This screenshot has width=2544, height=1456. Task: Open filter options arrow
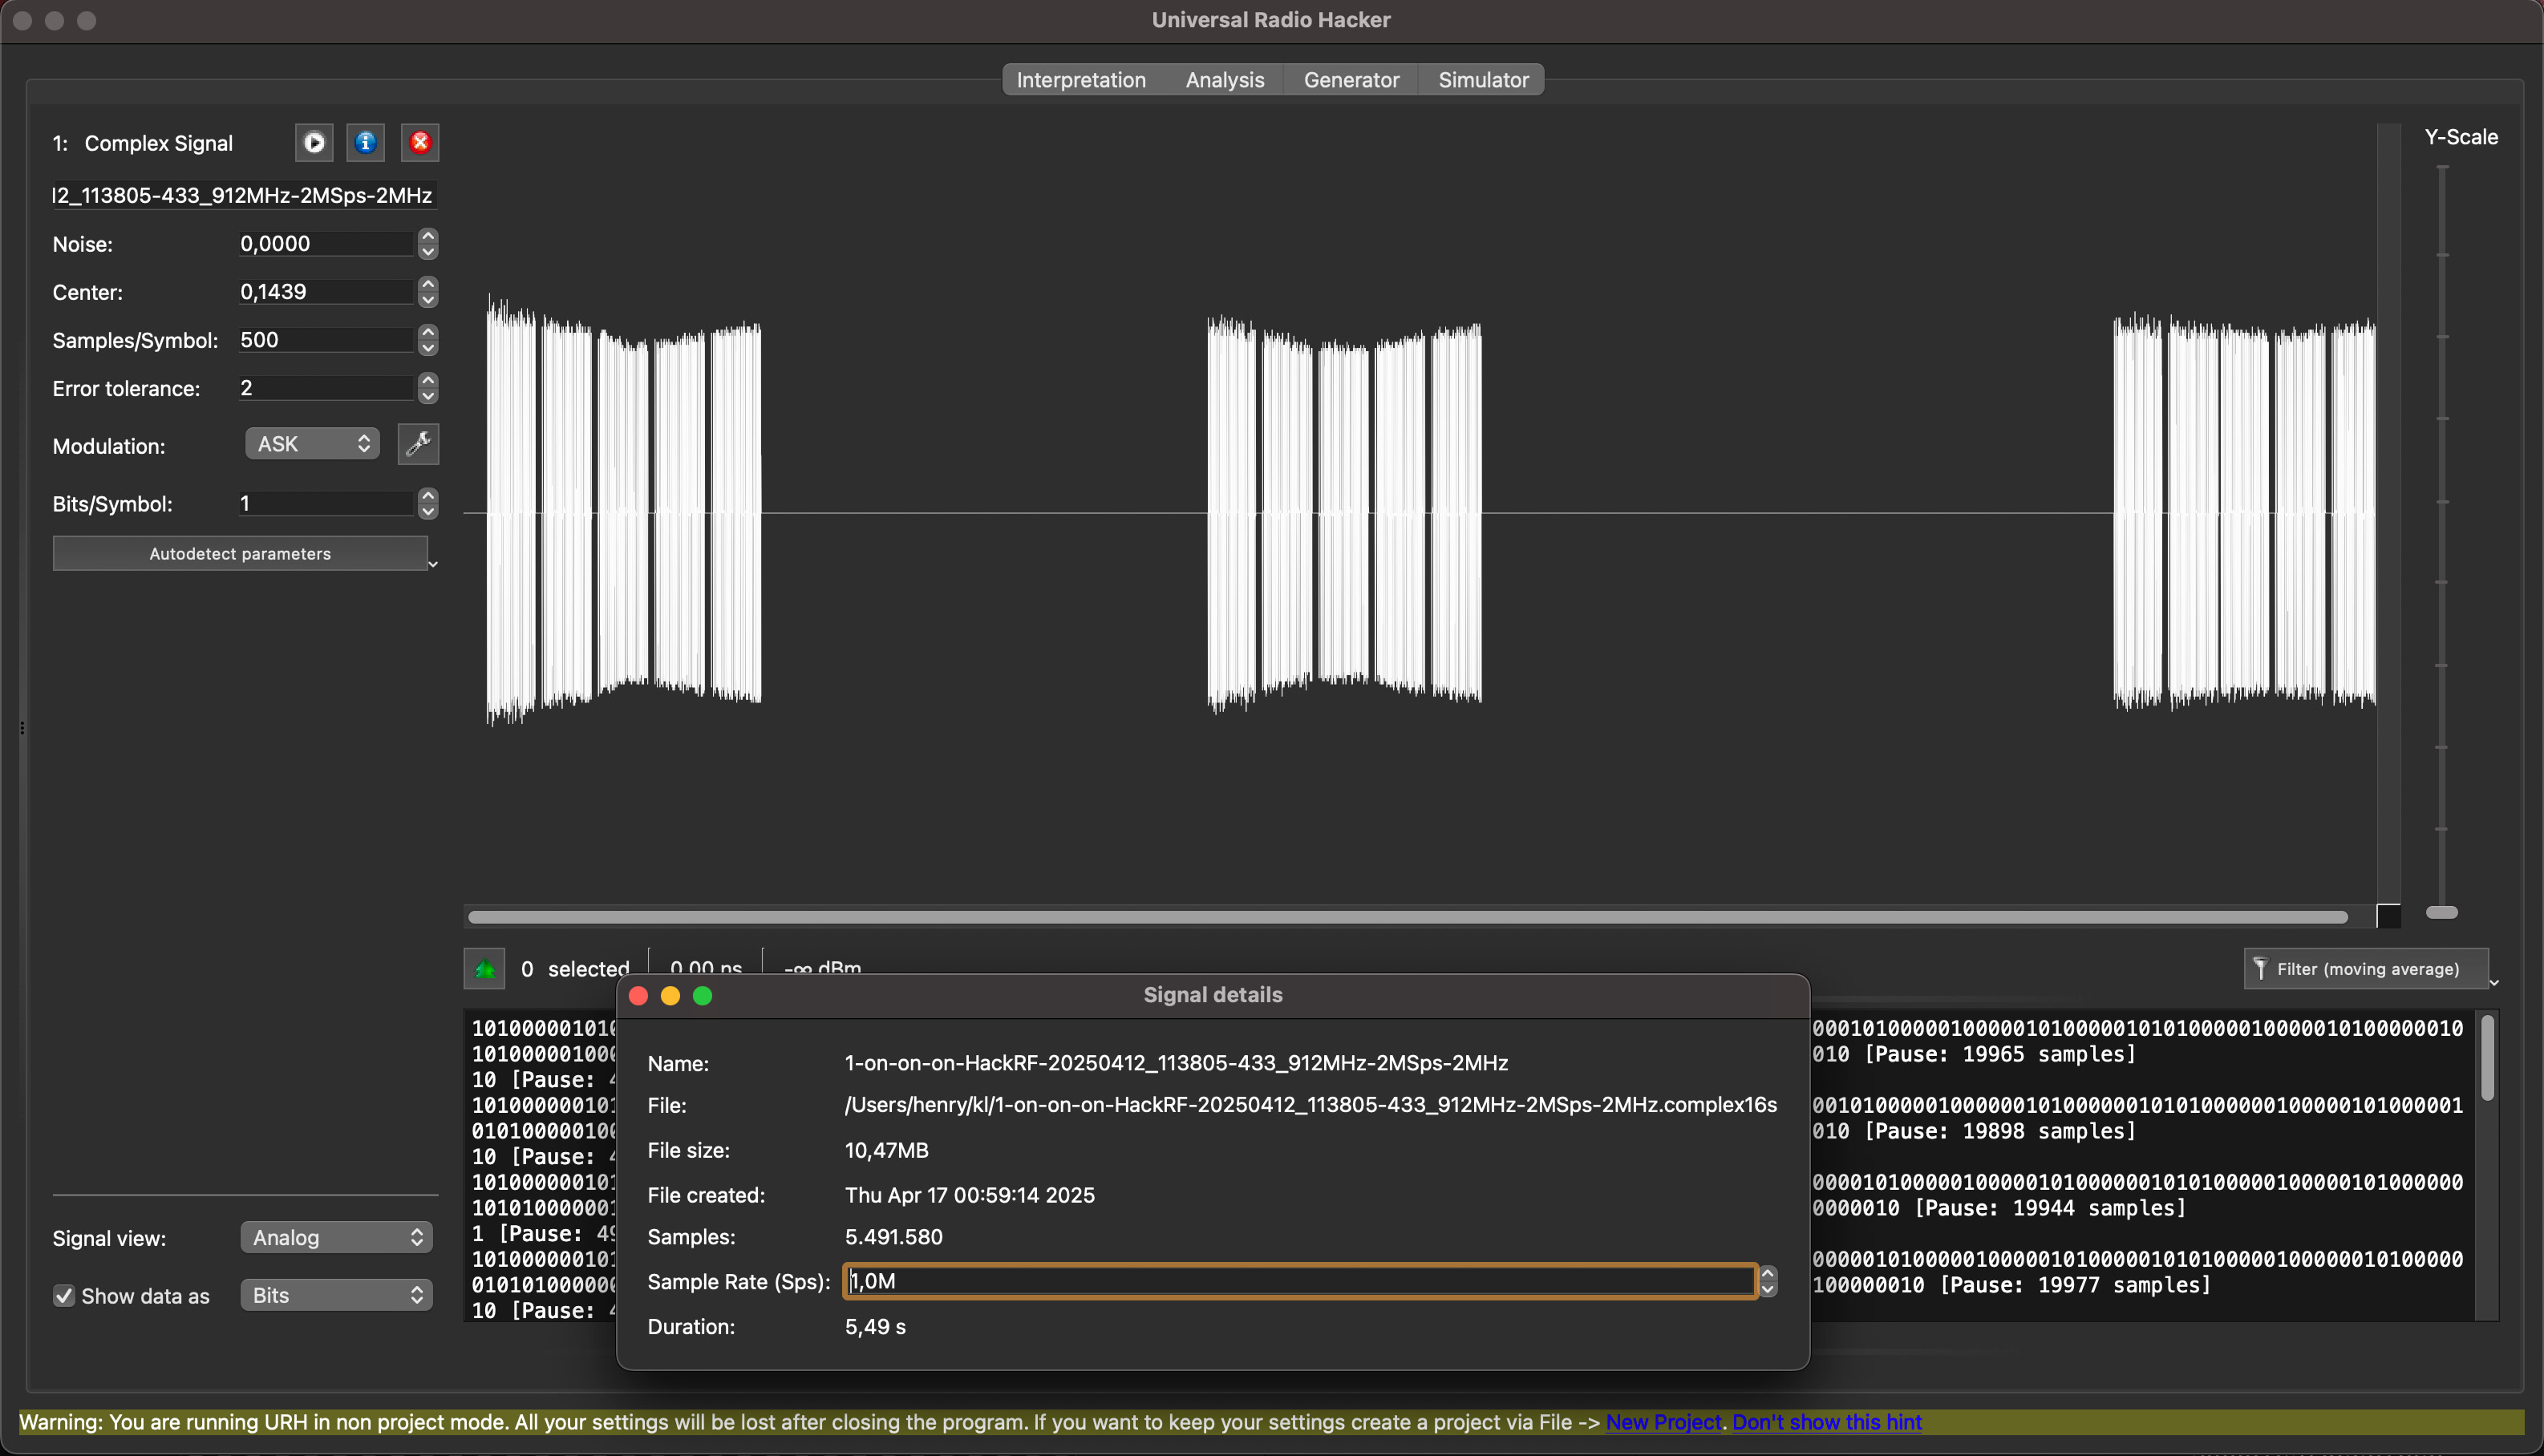tap(2494, 983)
